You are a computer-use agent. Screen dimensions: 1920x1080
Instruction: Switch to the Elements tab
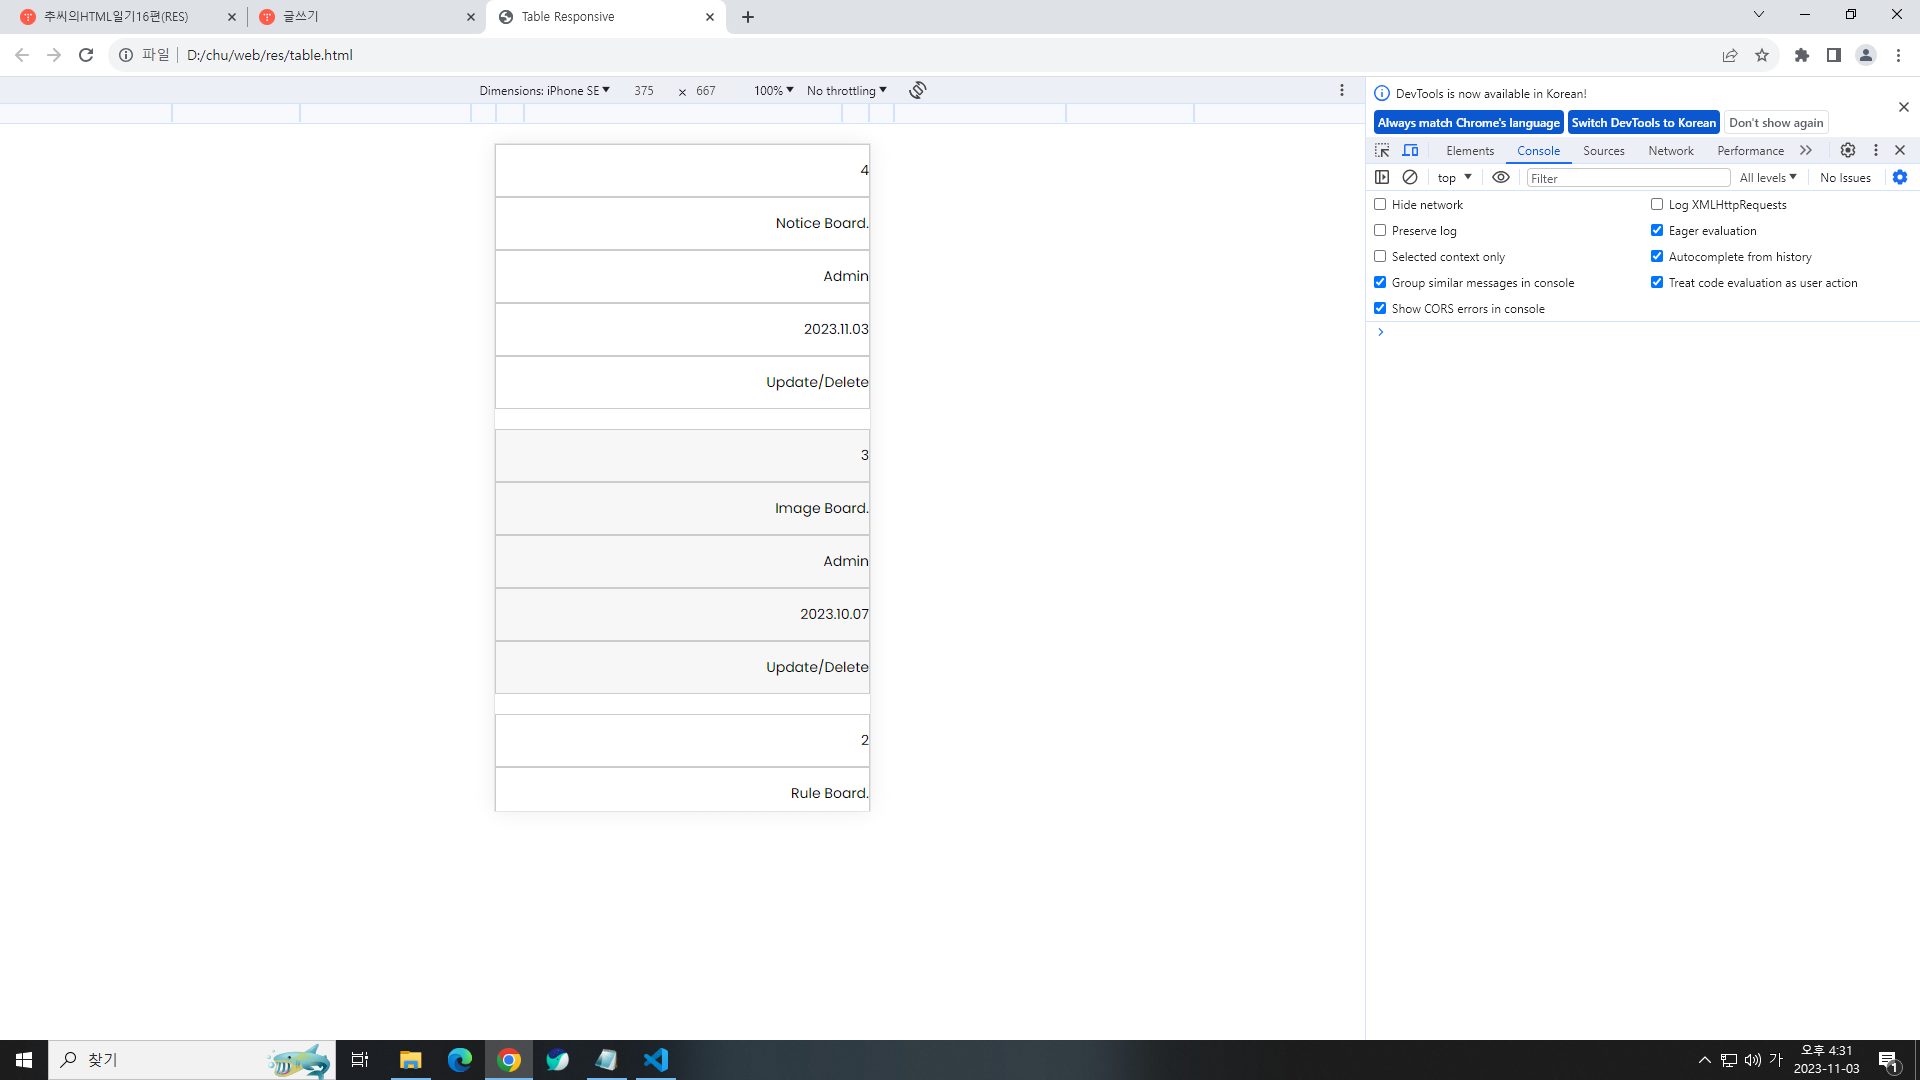click(1469, 150)
